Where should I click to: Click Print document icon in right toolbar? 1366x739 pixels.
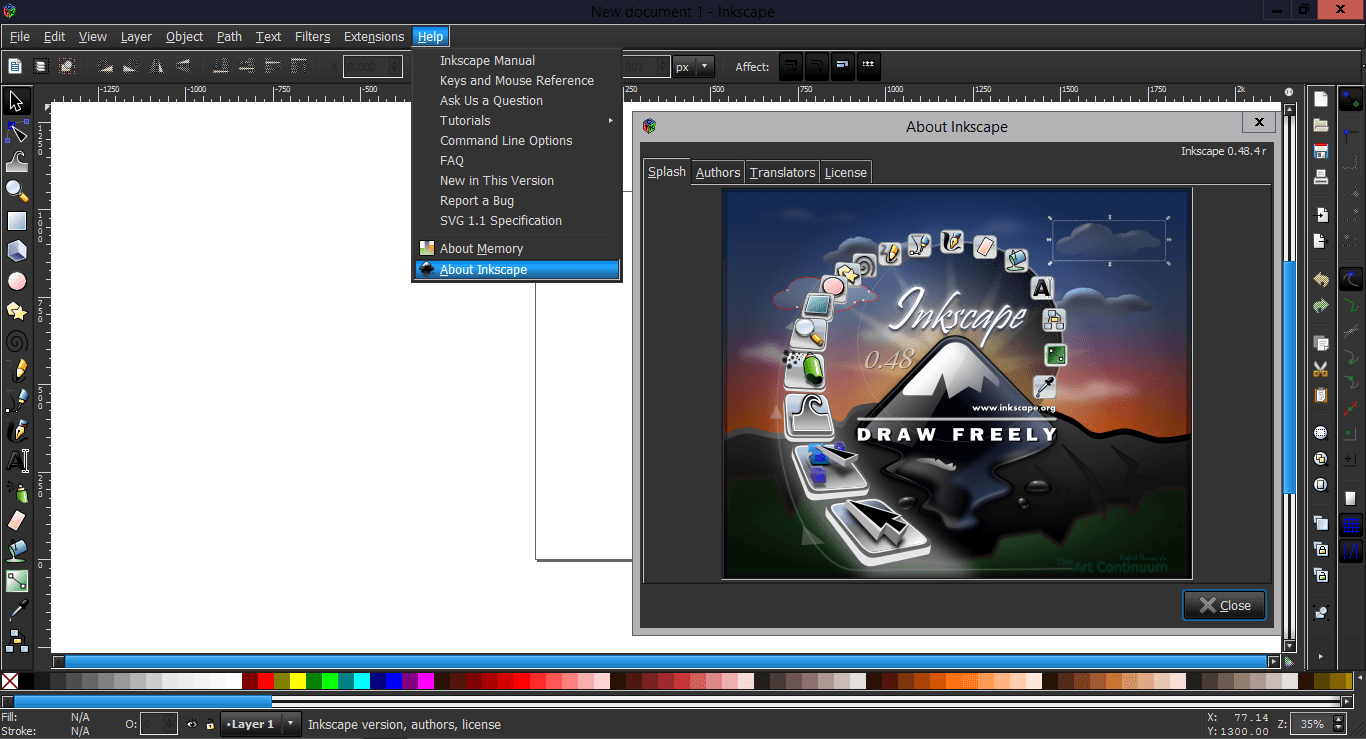[x=1321, y=177]
